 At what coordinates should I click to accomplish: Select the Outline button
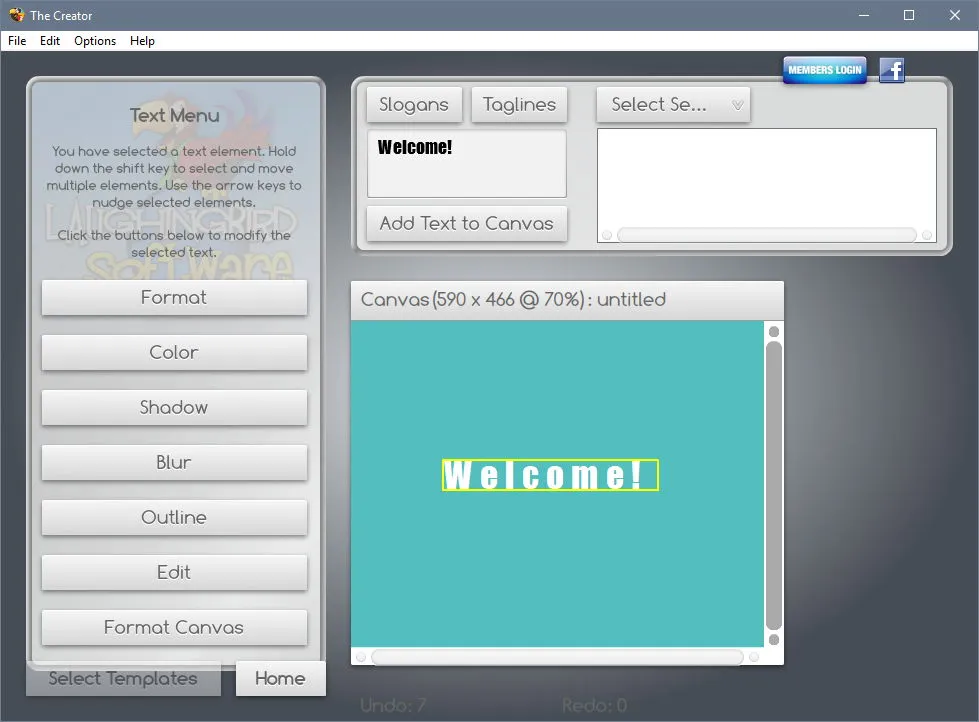pos(174,517)
